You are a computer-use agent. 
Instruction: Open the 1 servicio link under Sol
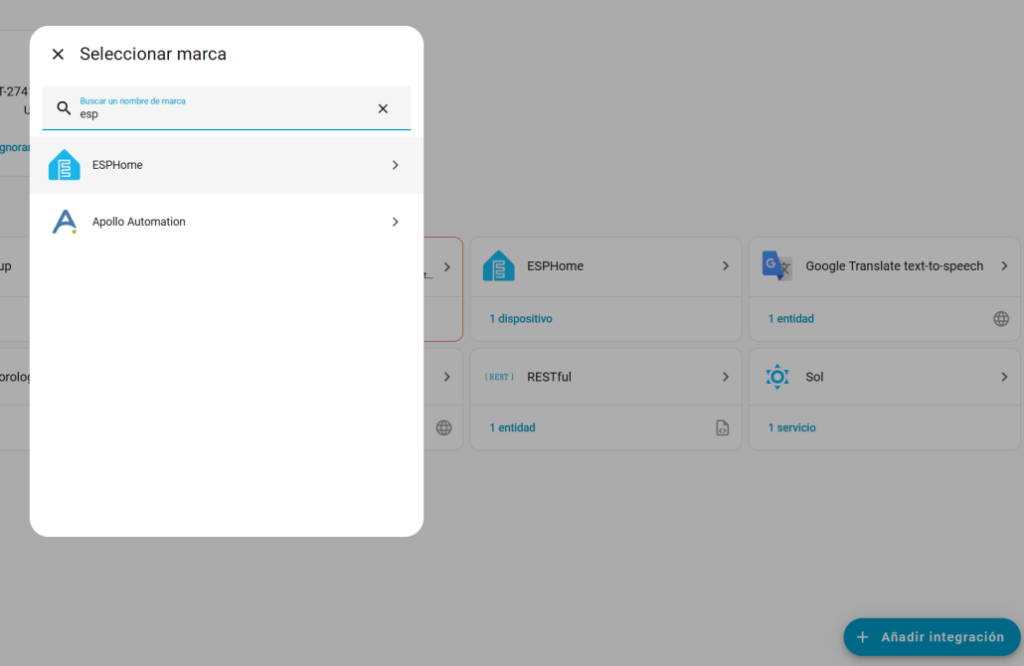point(792,428)
